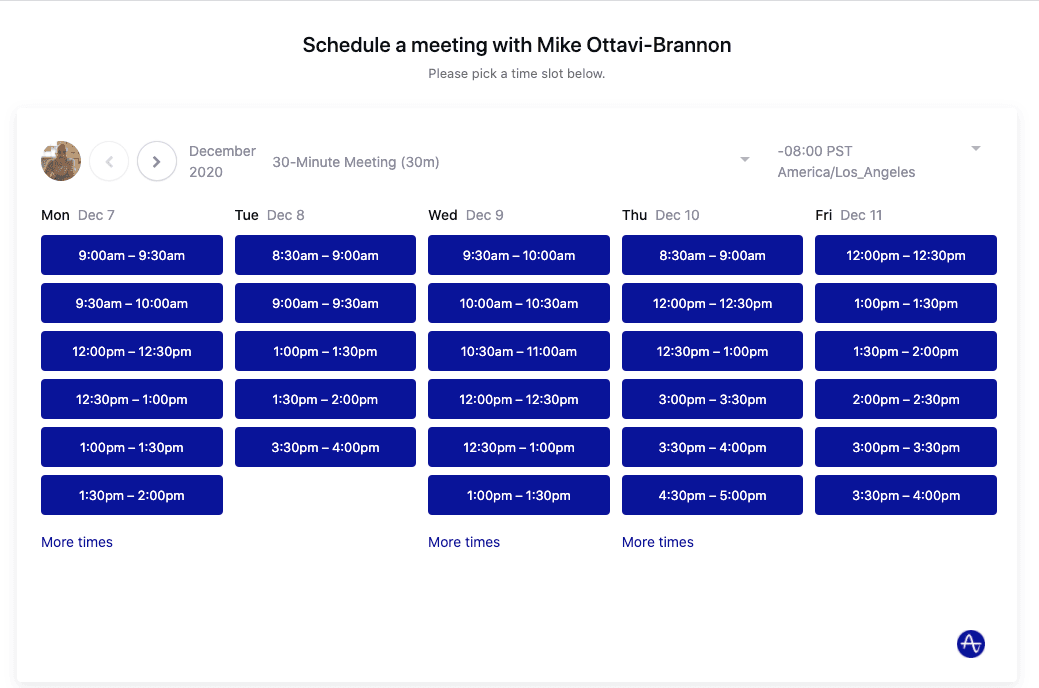
Task: Click the round blue logo badge
Action: [970, 643]
